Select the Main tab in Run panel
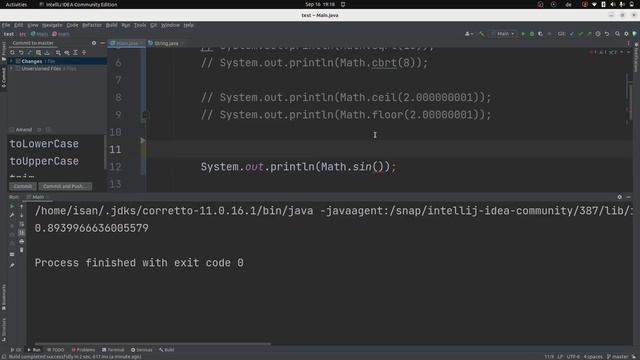 coord(38,197)
